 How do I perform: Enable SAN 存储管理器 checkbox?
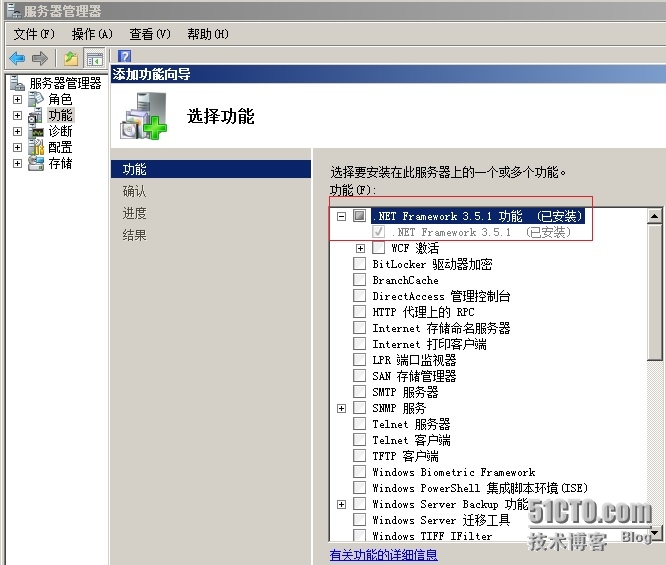tap(359, 376)
